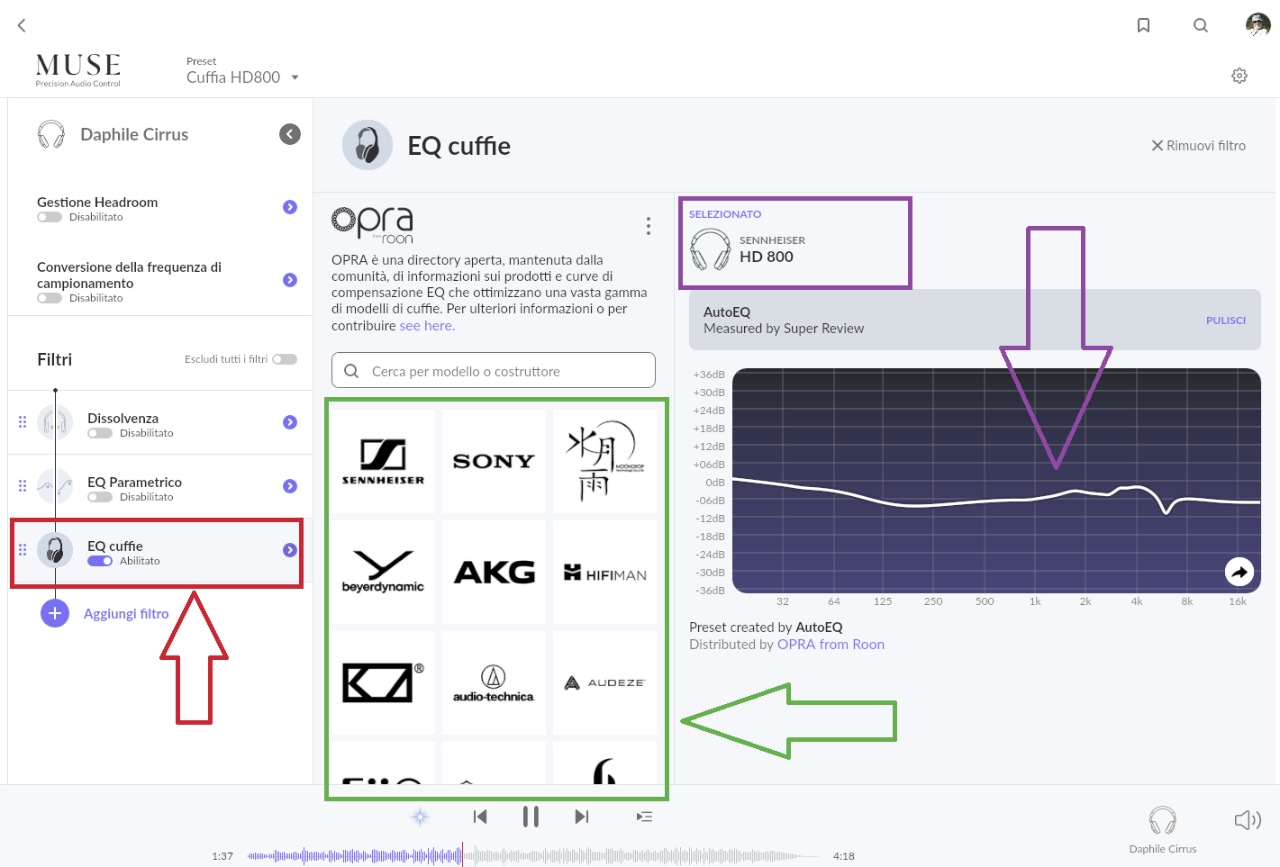Open MUSE settings gear
Image resolution: width=1280 pixels, height=867 pixels.
click(1240, 76)
